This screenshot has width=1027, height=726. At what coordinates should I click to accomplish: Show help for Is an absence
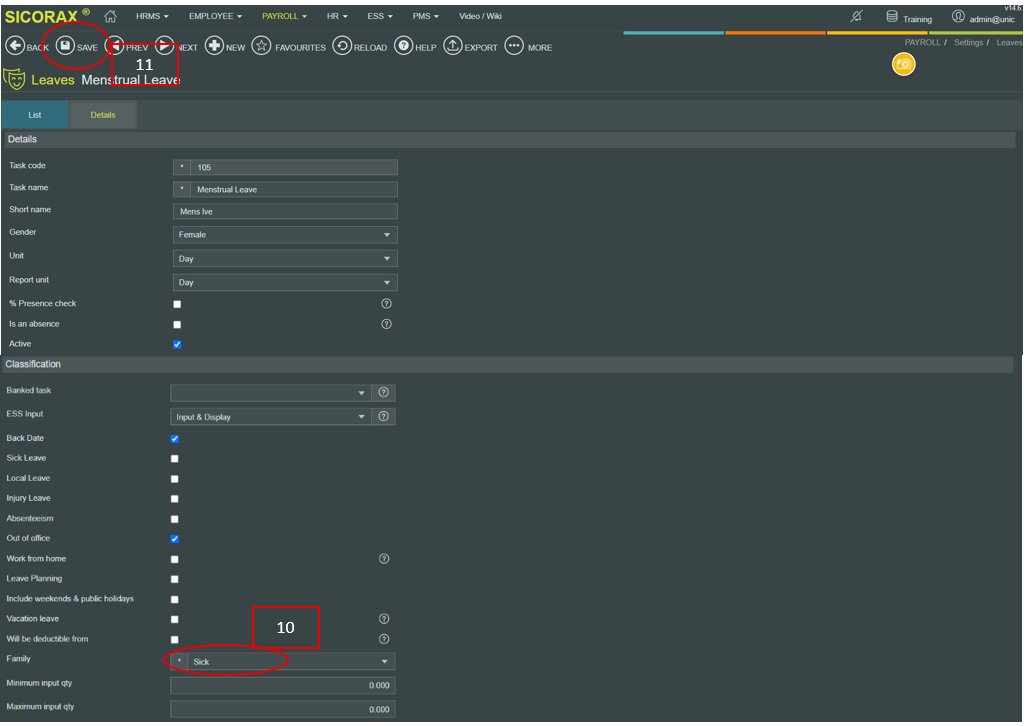click(x=386, y=324)
